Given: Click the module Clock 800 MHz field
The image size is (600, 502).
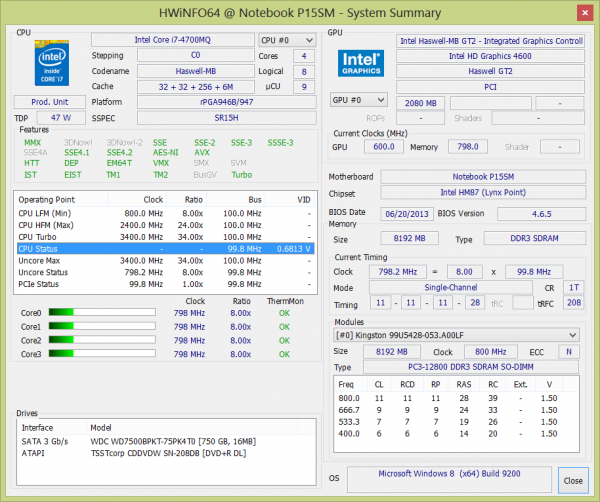Looking at the screenshot, I should [491, 352].
